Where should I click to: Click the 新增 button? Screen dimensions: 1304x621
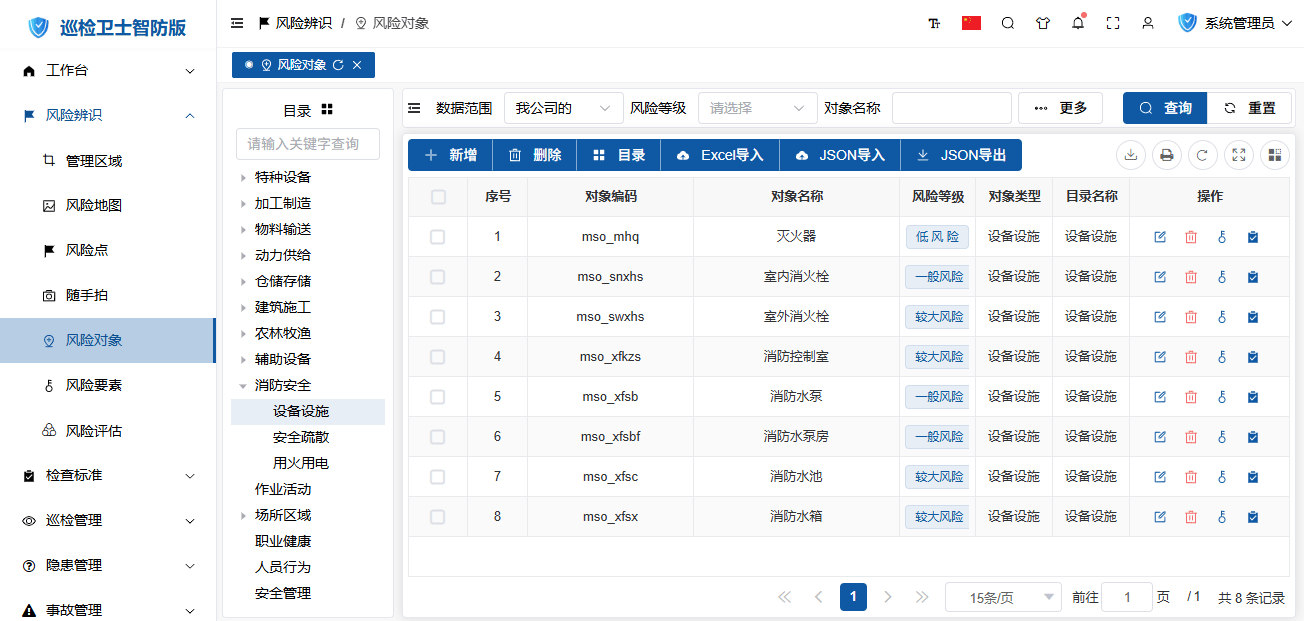tap(450, 155)
